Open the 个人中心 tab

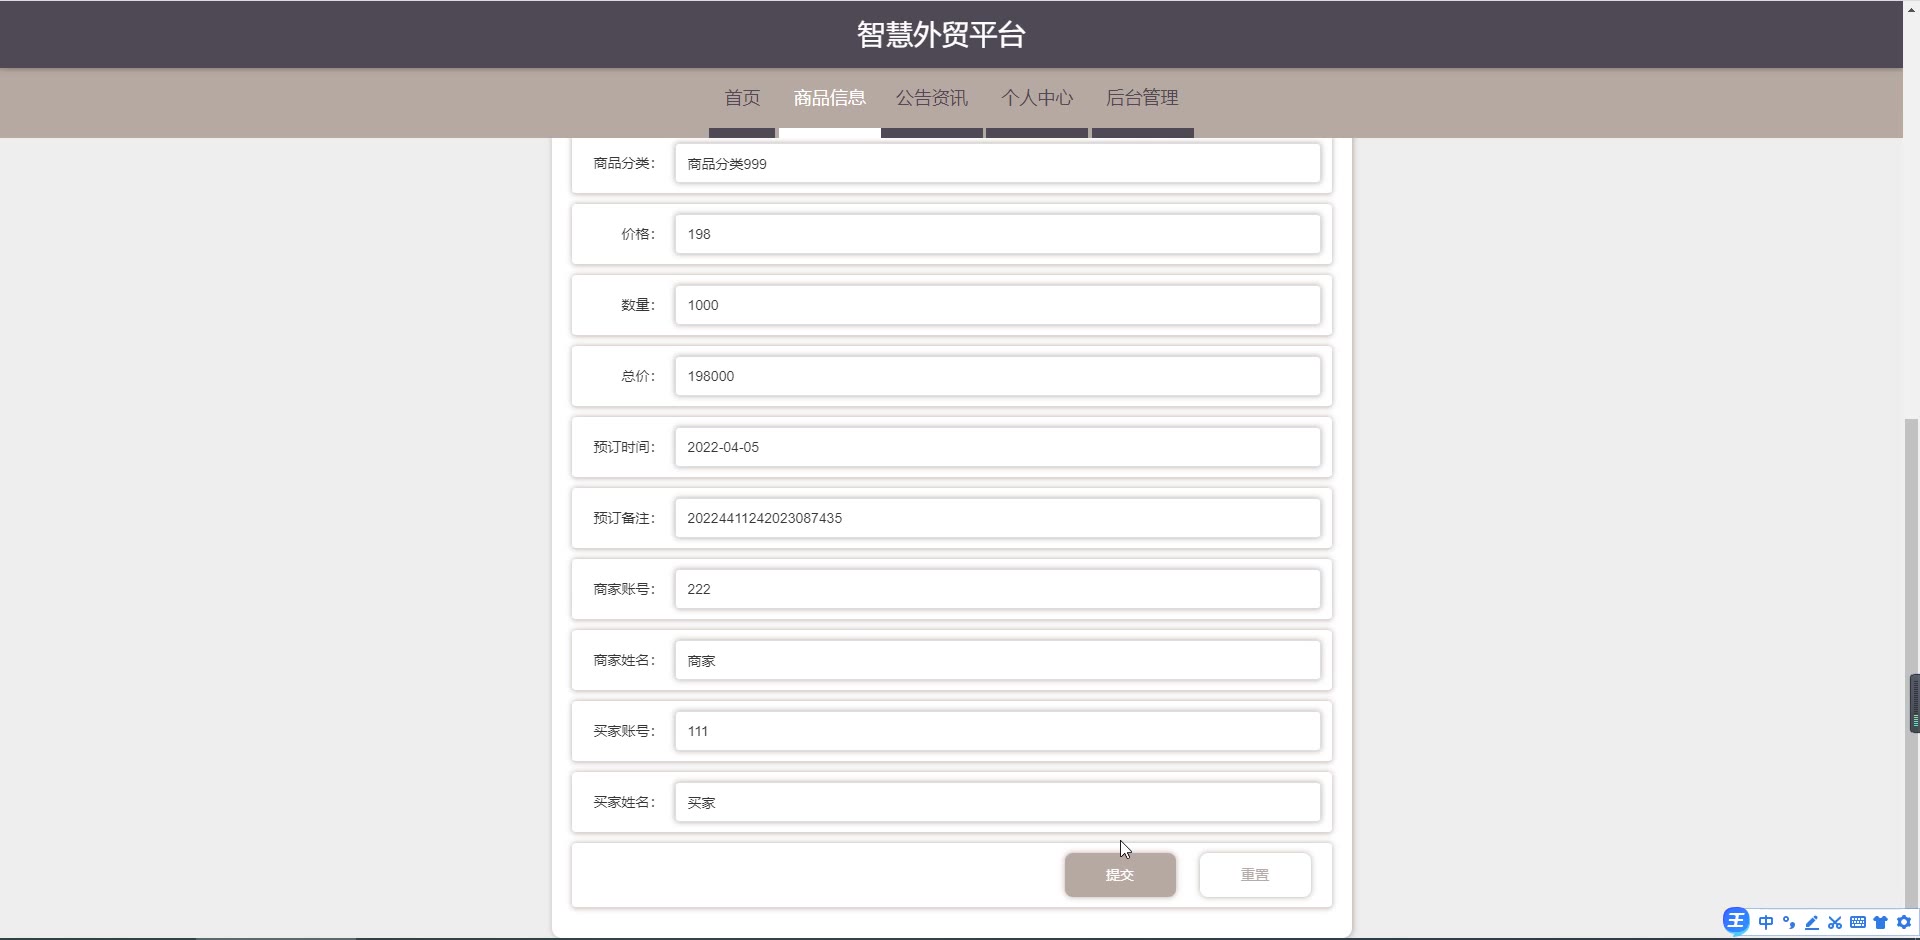1037,98
